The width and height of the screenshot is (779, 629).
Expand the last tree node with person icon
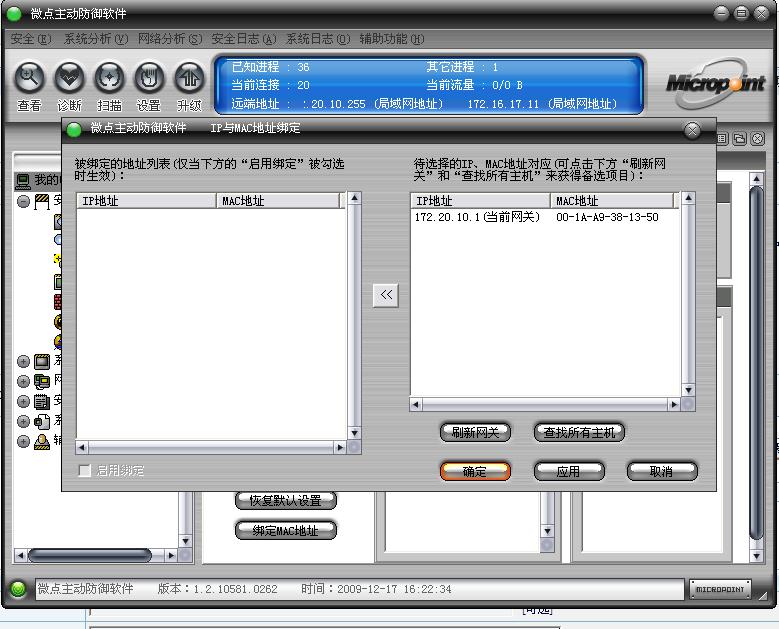[x=23, y=441]
